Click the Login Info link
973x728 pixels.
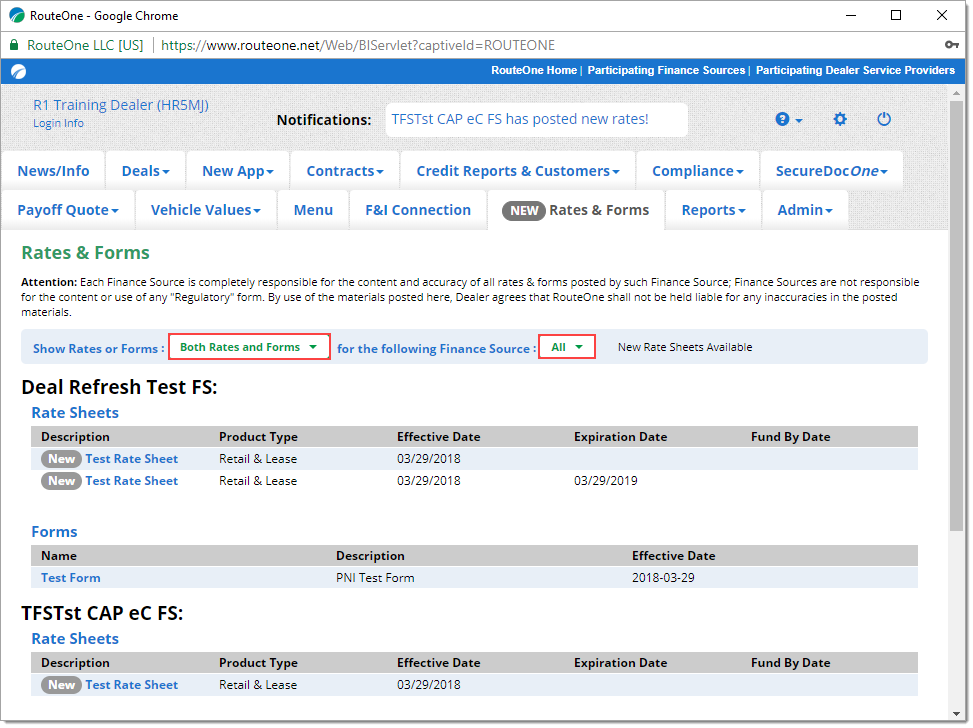click(x=58, y=123)
